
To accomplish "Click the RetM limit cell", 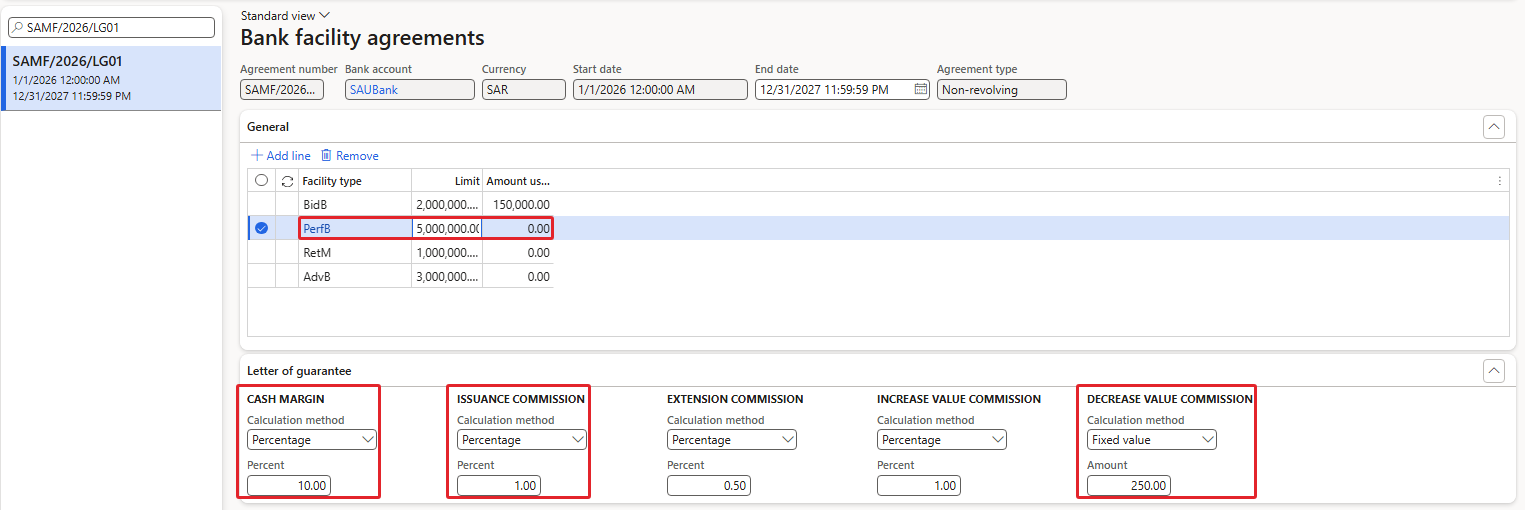I will tap(447, 252).
